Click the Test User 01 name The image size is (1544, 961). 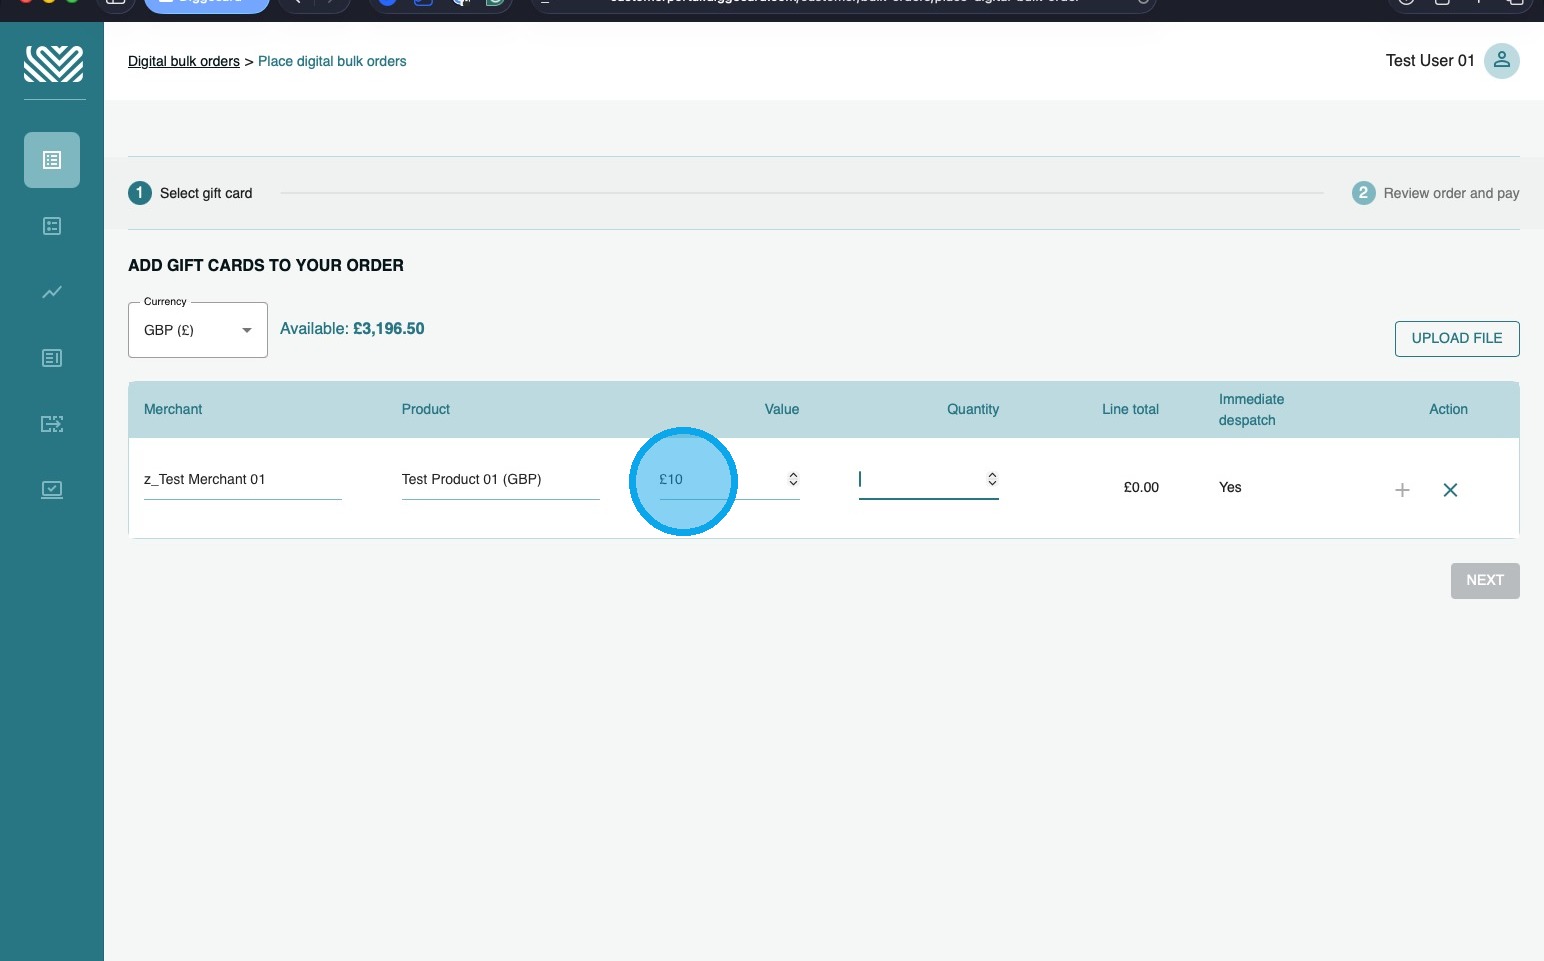1430,61
